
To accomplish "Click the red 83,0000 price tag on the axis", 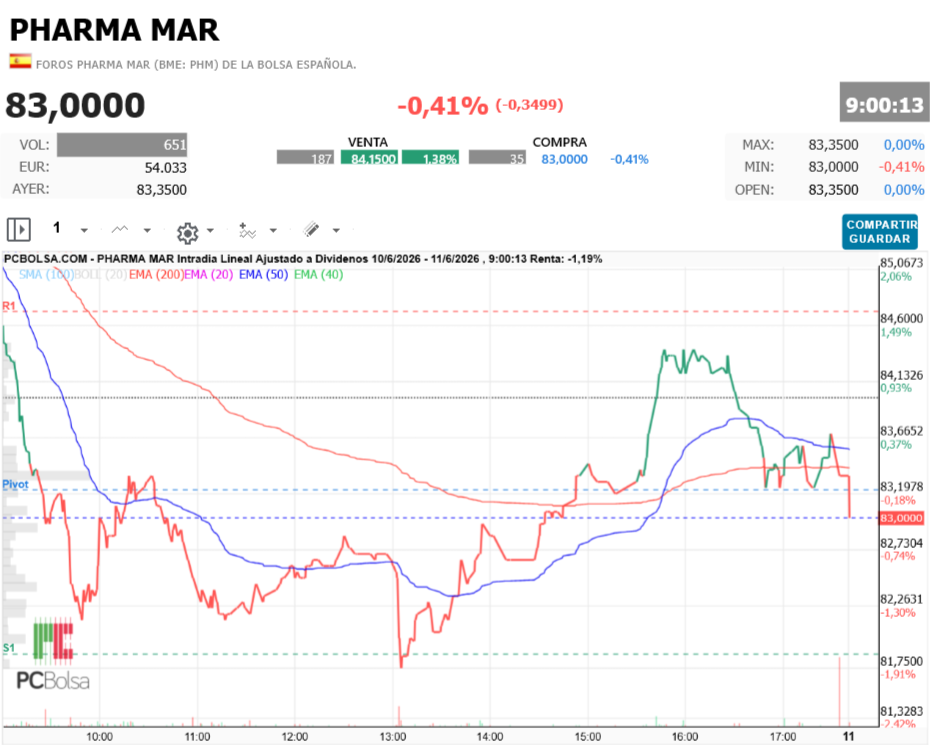I will point(901,518).
